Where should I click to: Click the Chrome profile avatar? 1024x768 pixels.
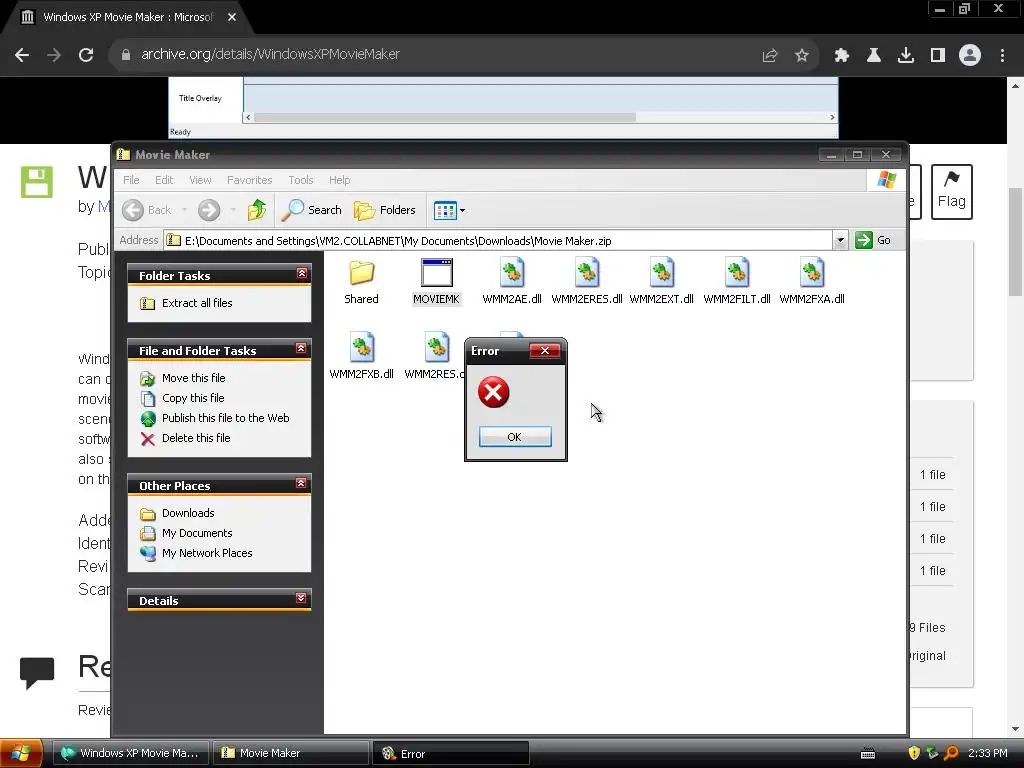970,55
